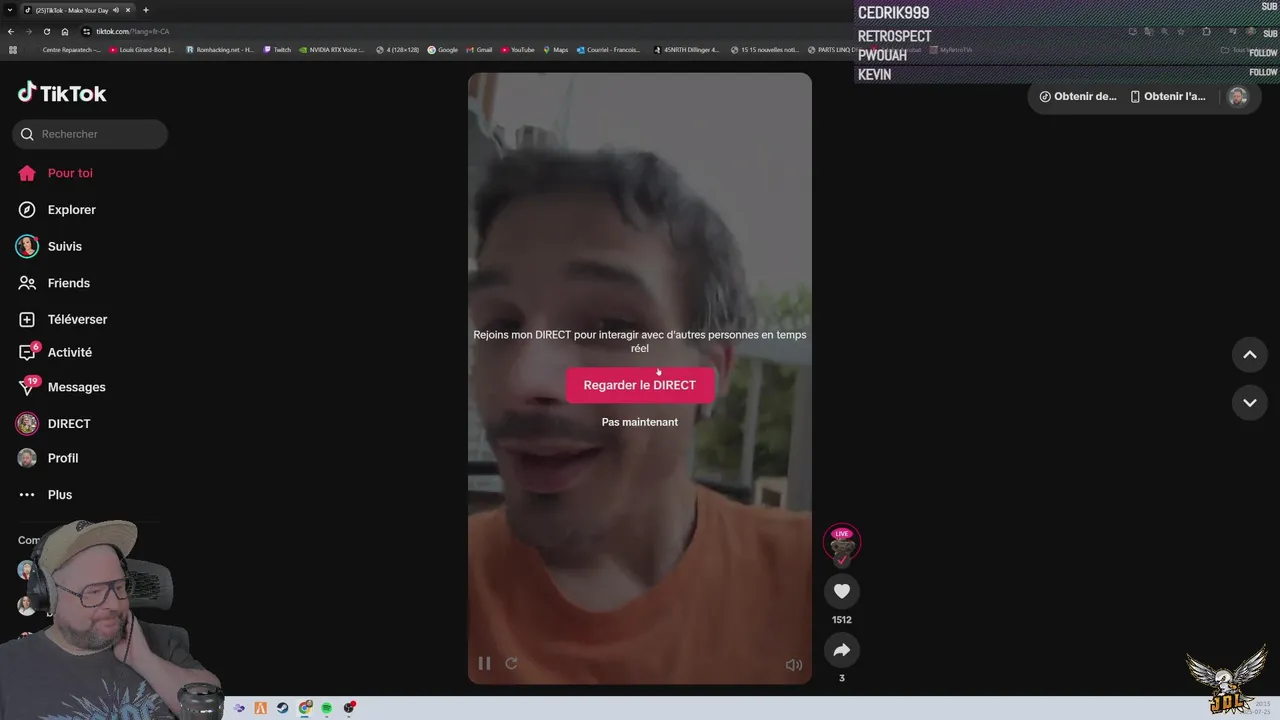The height and width of the screenshot is (720, 1280).
Task: Open the NVIDIA RTX Voice bookmark
Action: point(332,49)
